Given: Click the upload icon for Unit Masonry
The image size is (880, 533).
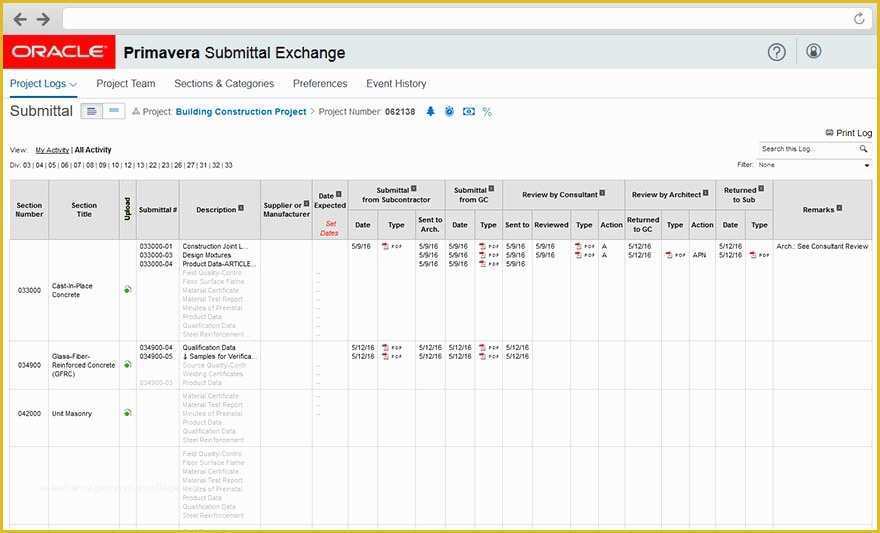Looking at the screenshot, I should (127, 412).
